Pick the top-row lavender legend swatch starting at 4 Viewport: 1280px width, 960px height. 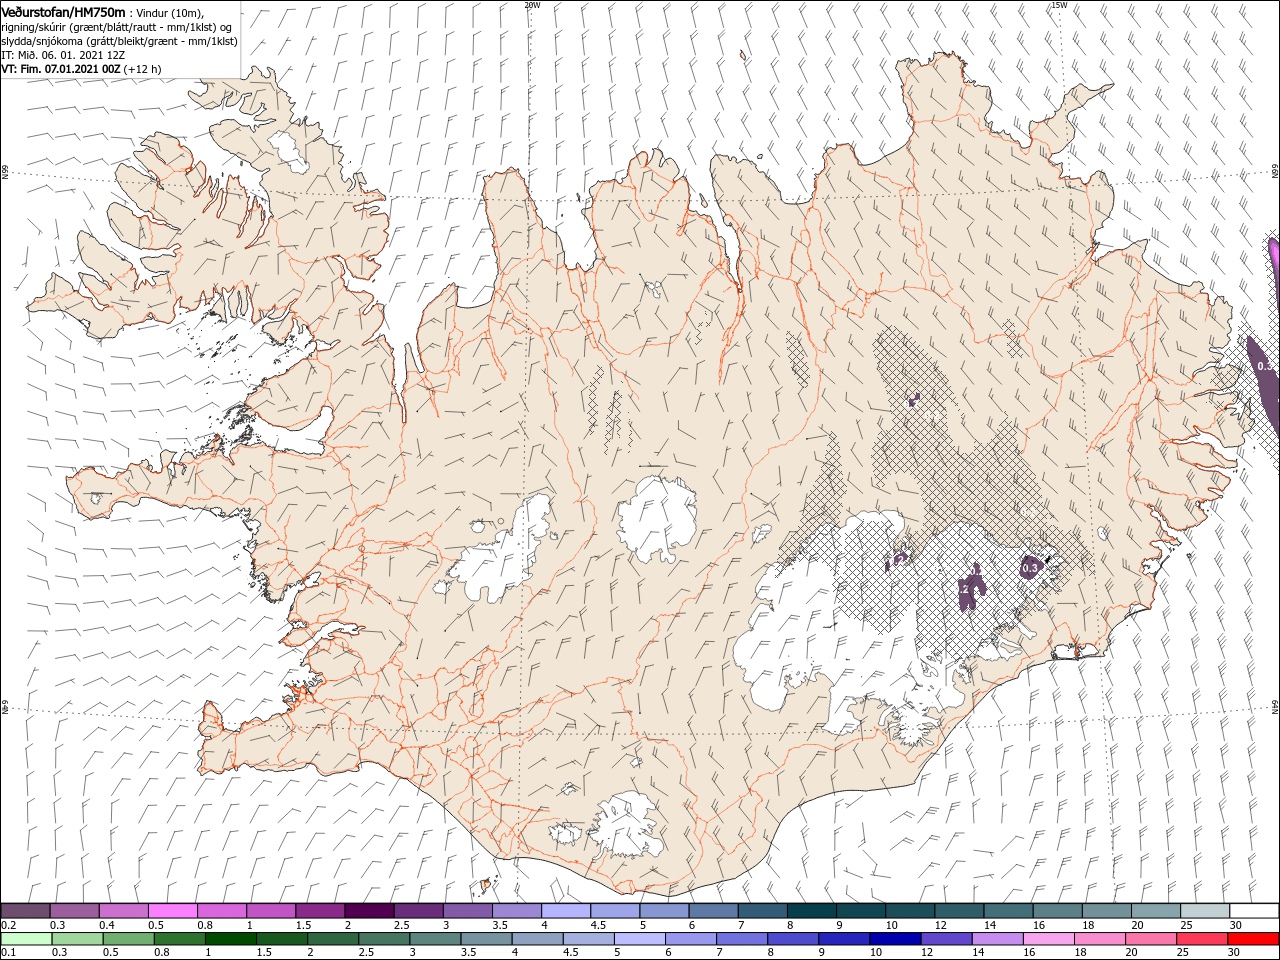(x=566, y=910)
